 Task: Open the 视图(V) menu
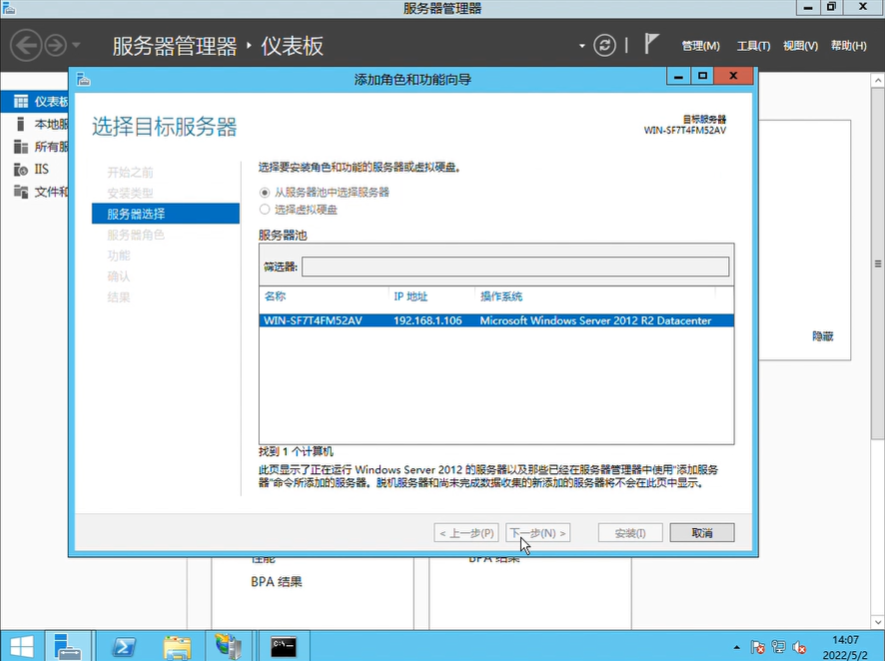click(x=800, y=46)
